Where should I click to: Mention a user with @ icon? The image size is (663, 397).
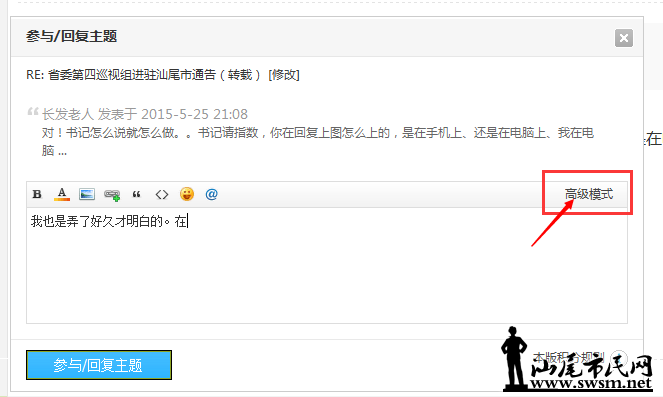click(x=211, y=194)
